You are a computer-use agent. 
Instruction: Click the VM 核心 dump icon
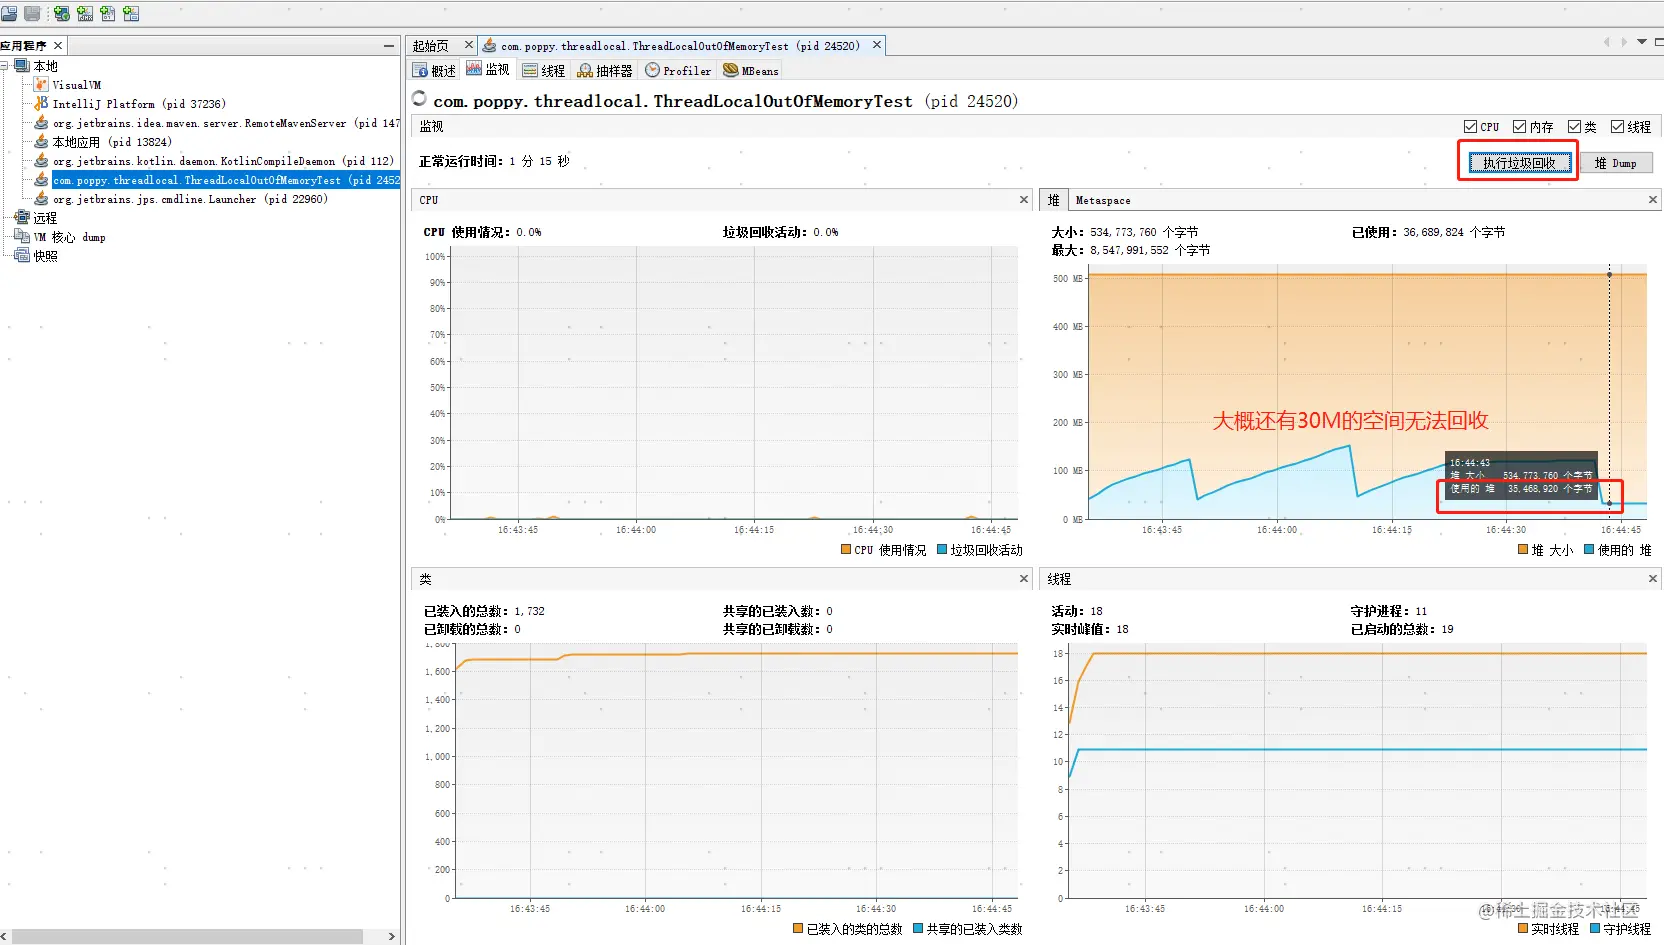[x=22, y=237]
